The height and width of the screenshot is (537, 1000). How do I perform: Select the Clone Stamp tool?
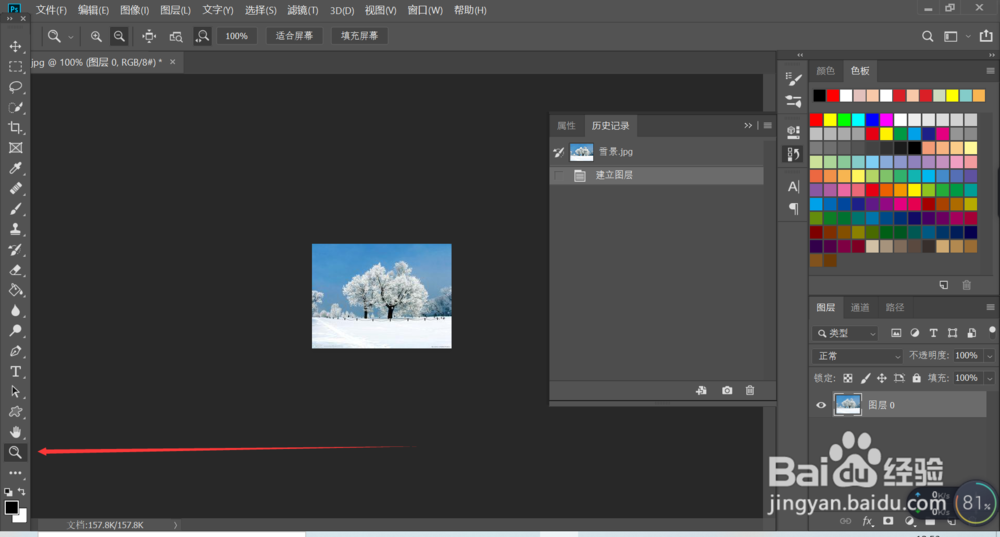tap(15, 229)
